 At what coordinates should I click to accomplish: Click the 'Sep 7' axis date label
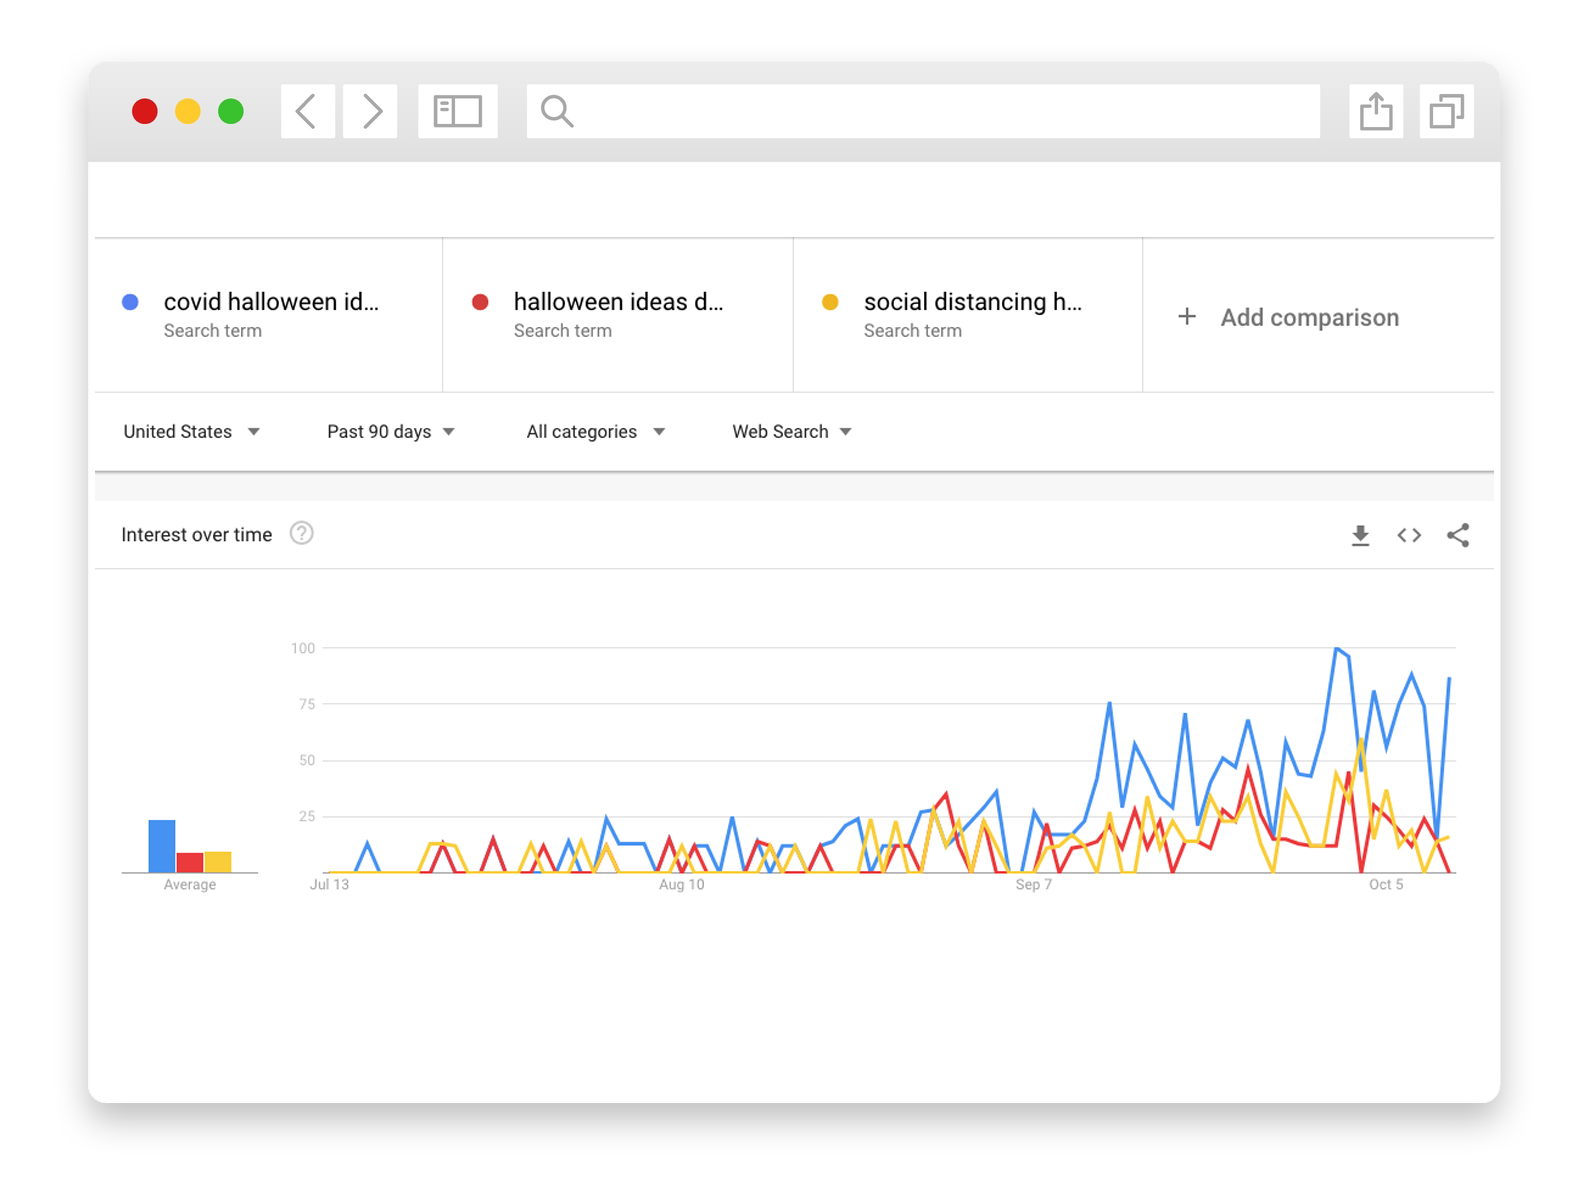(1033, 885)
